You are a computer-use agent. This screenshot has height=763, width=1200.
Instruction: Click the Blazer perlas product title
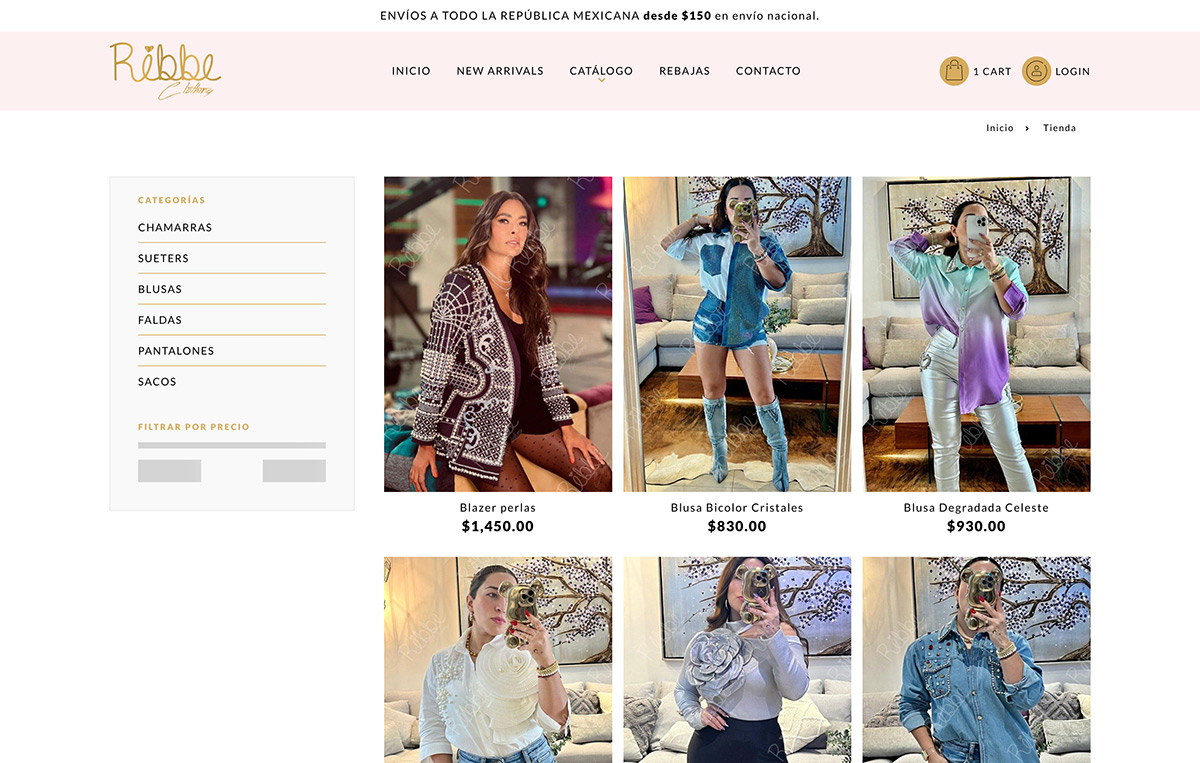click(x=498, y=508)
